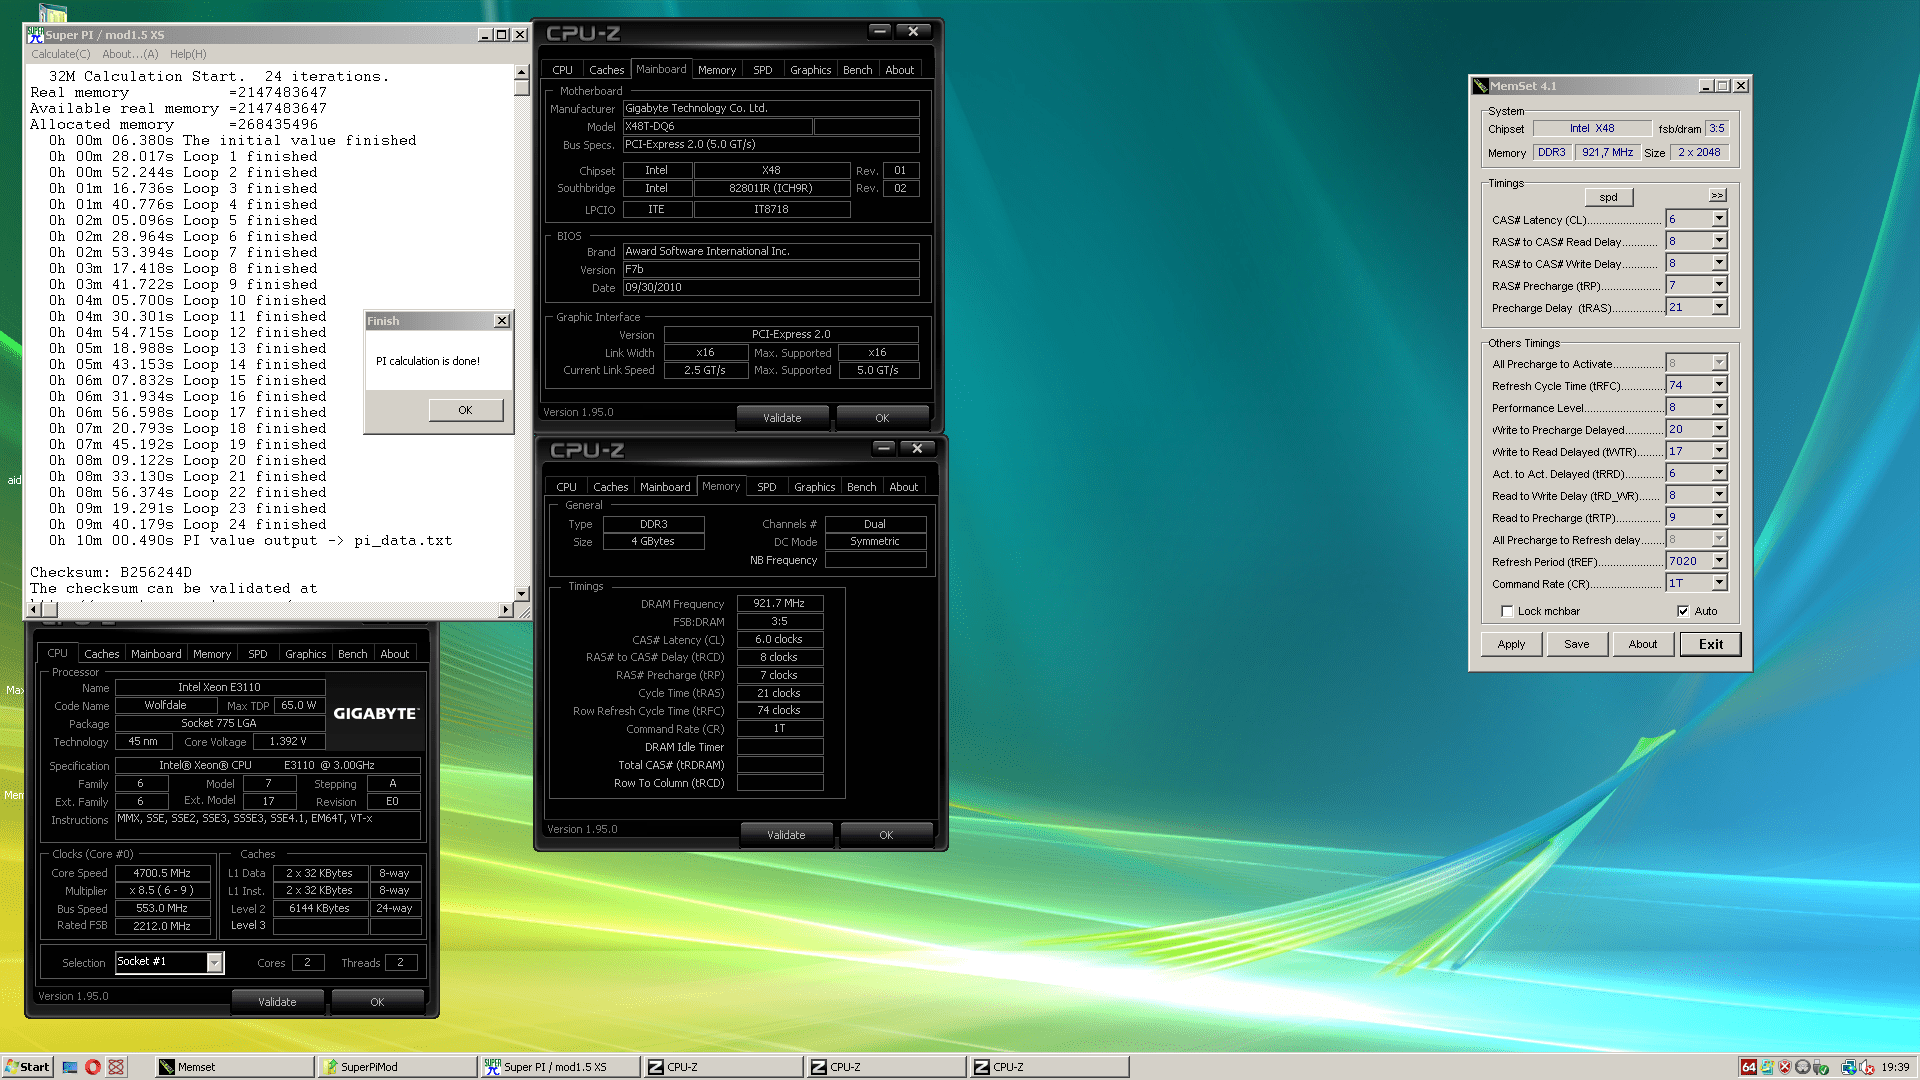Click Super PI vertical scrollbar down arrow
Viewport: 1920px width, 1080px height.
(x=521, y=594)
